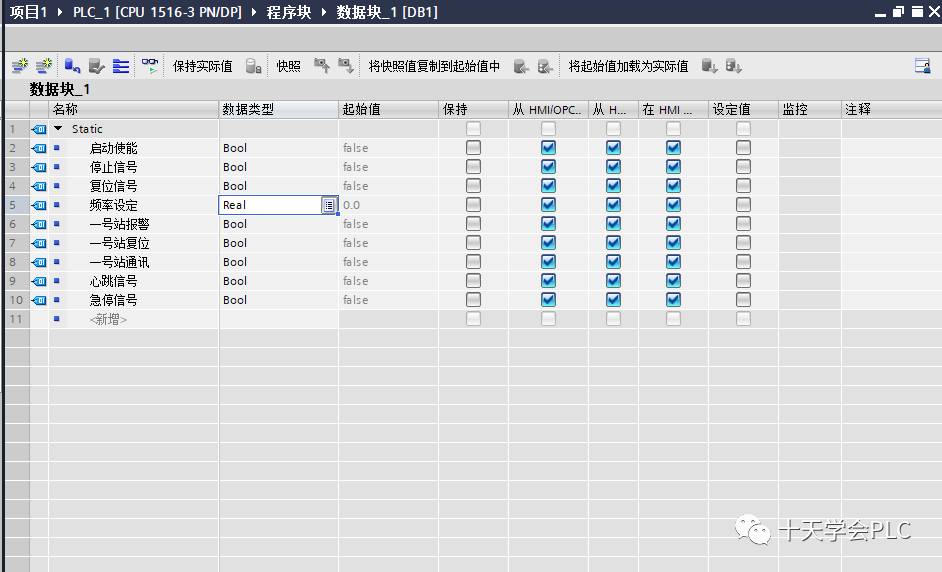Click 项目1 in the breadcrumb
942x572 pixels.
pos(28,12)
